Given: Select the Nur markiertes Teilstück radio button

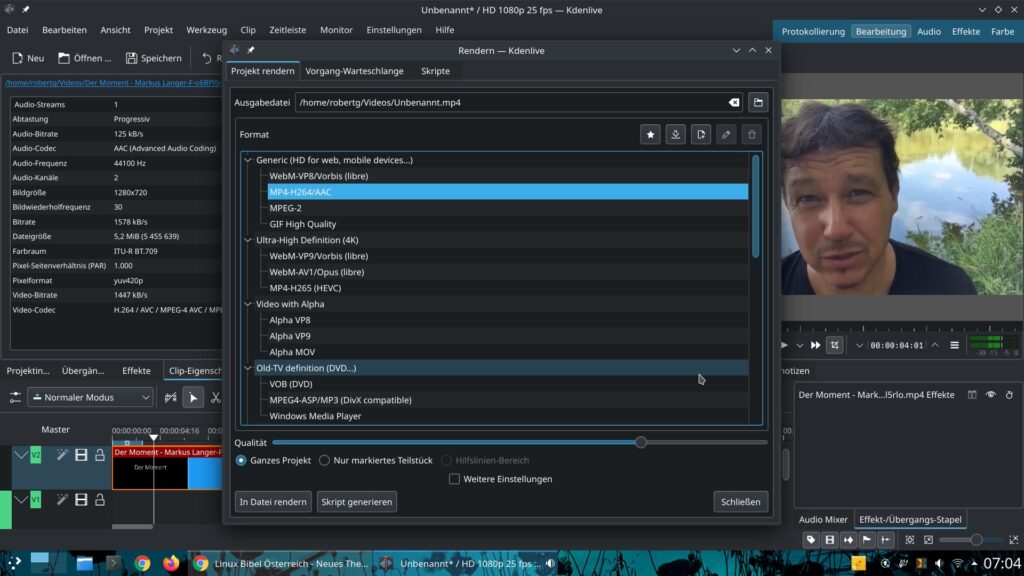Looking at the screenshot, I should pos(325,460).
